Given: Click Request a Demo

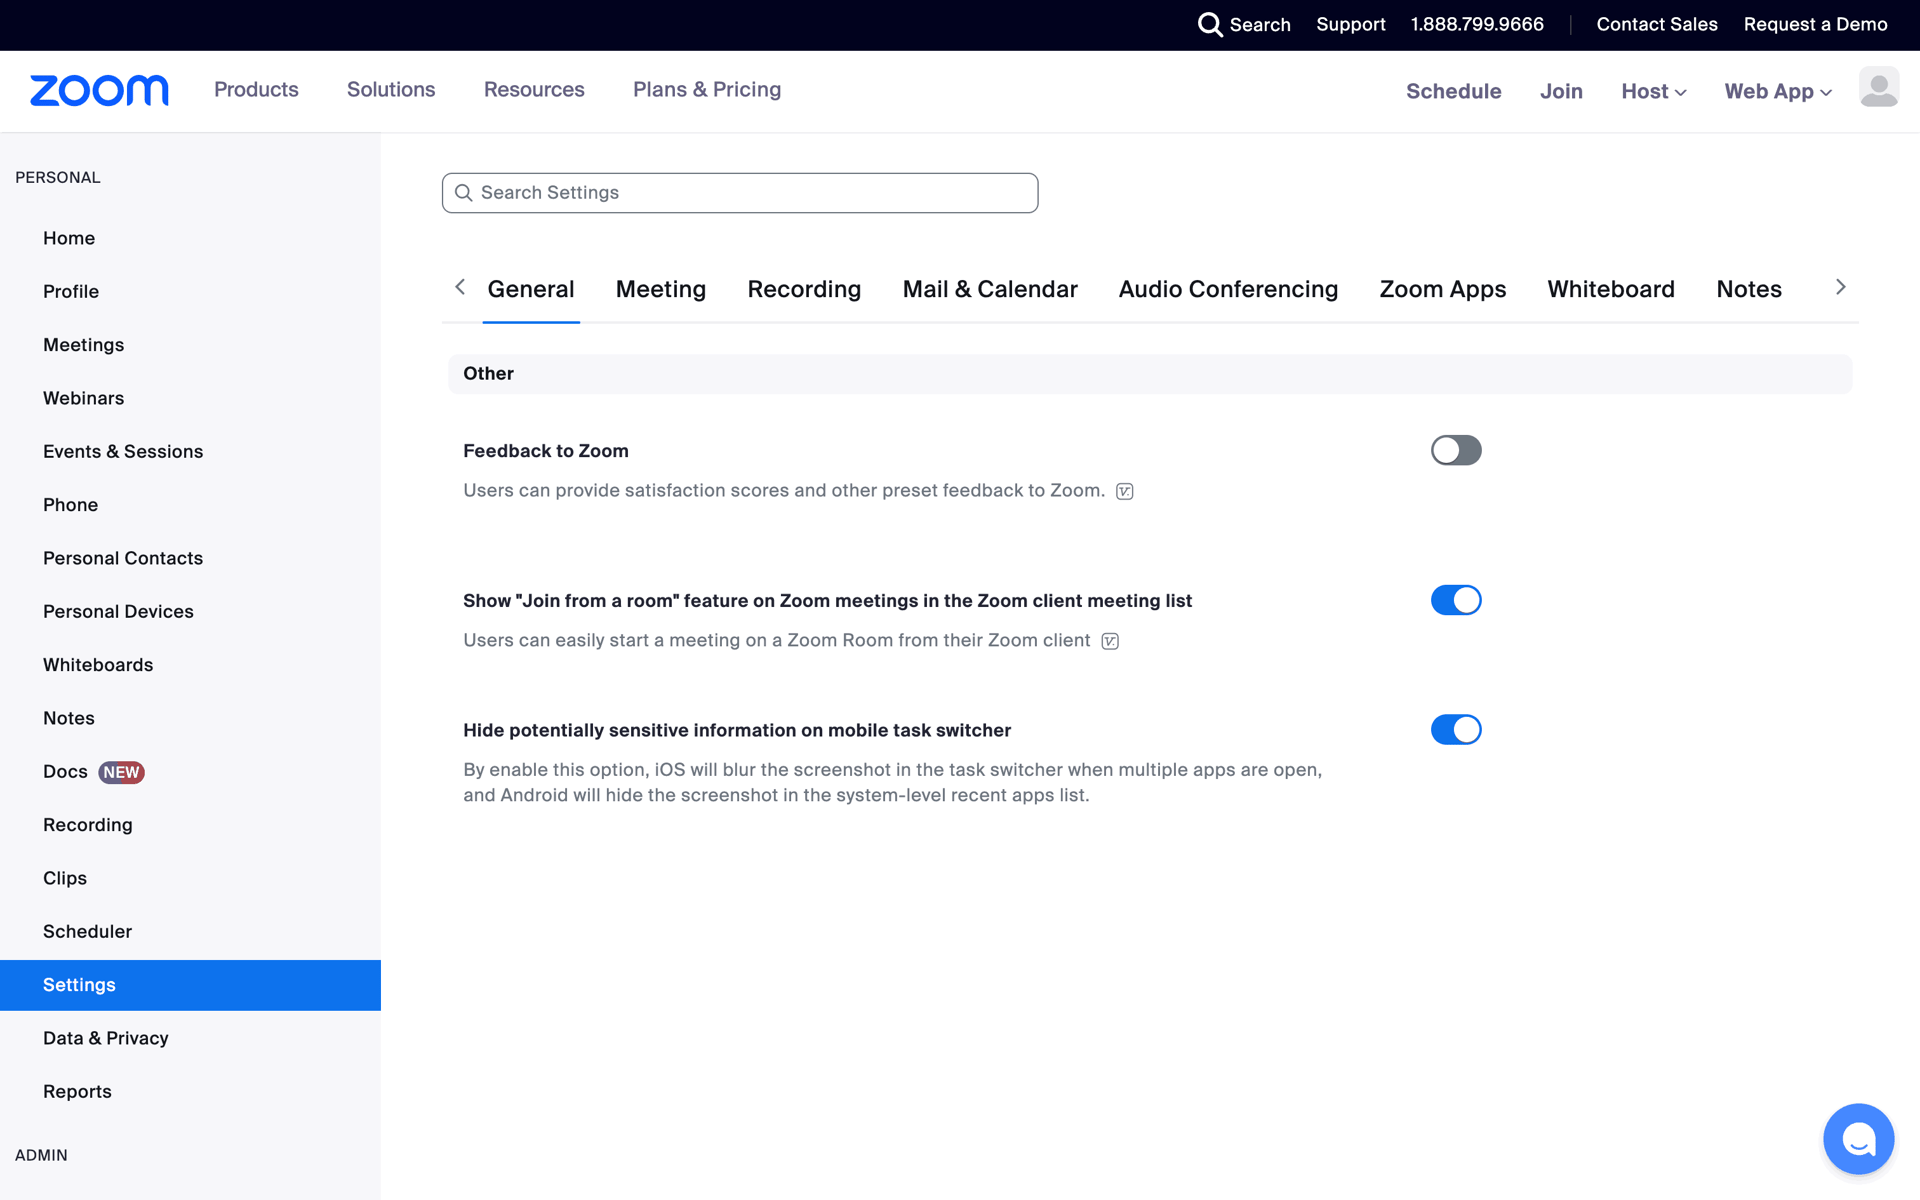Looking at the screenshot, I should (1815, 24).
